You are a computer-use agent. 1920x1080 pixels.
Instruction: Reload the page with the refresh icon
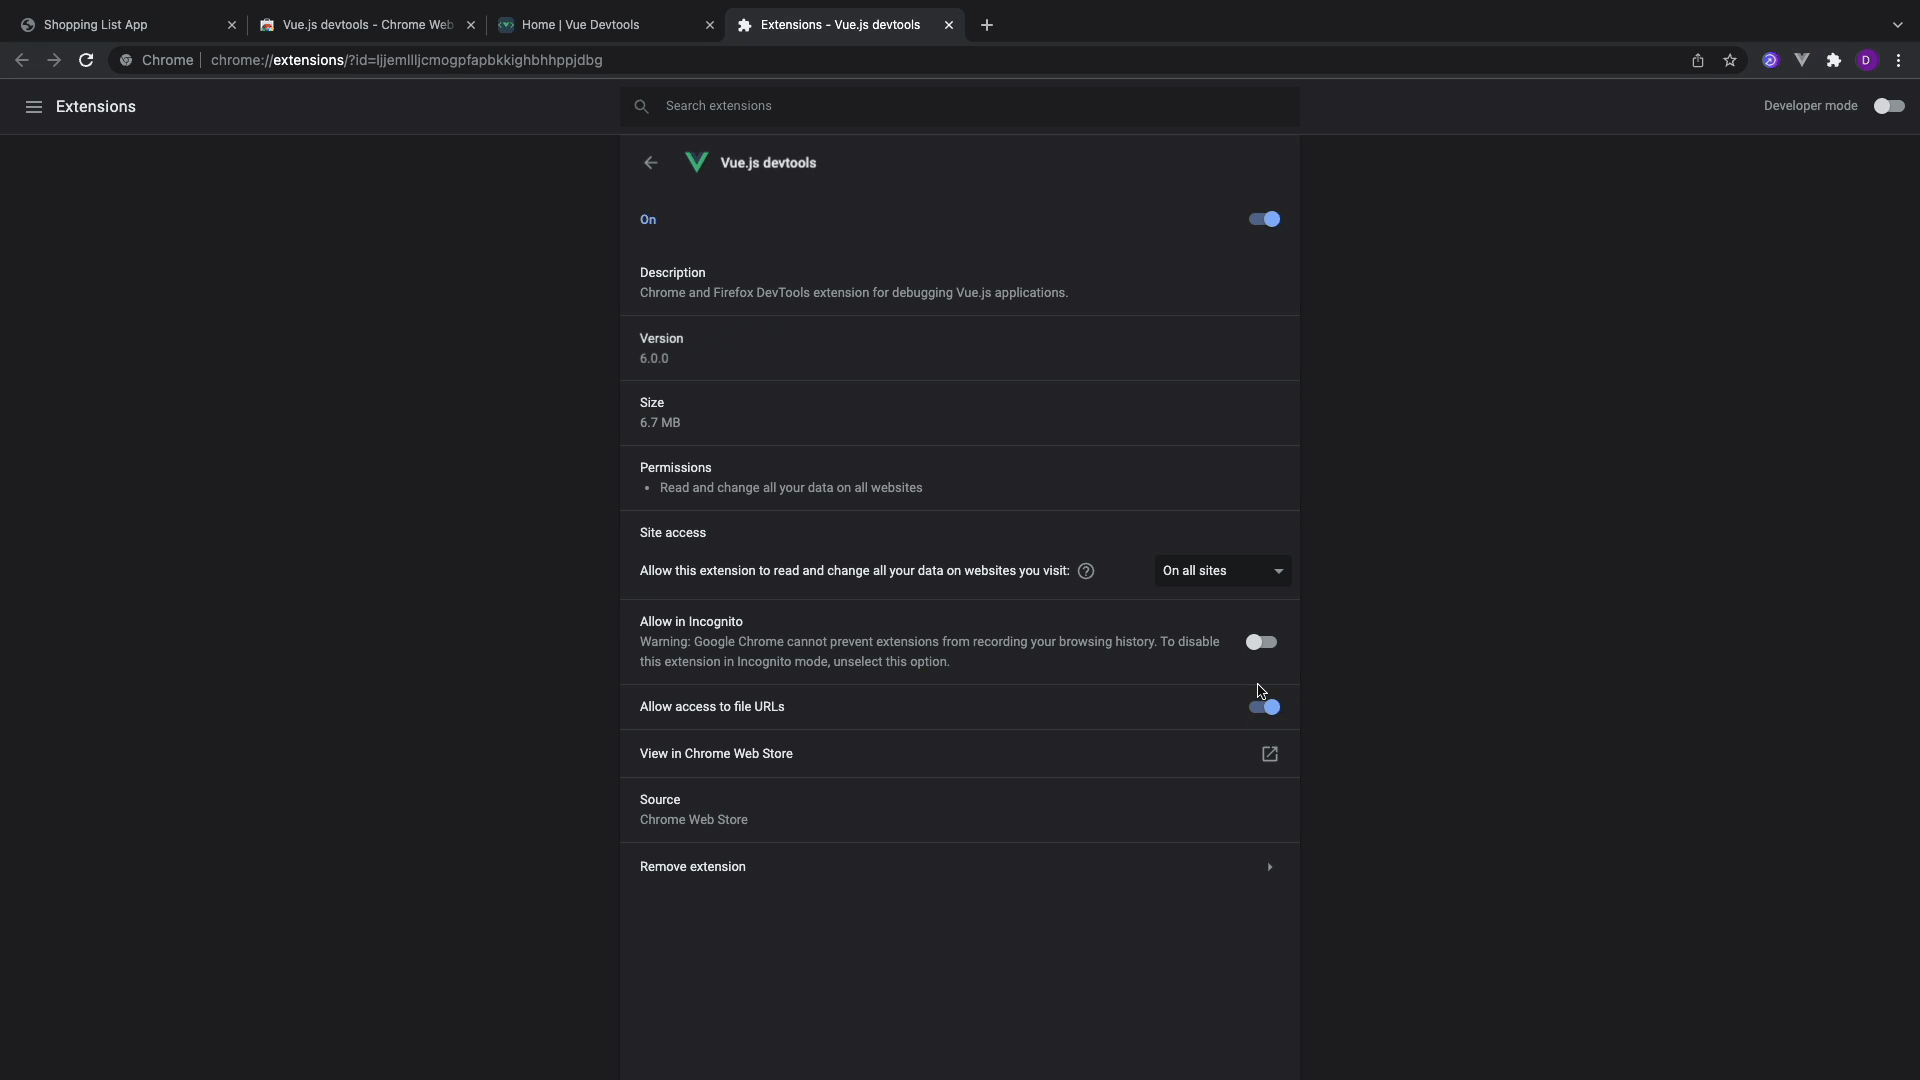tap(86, 60)
